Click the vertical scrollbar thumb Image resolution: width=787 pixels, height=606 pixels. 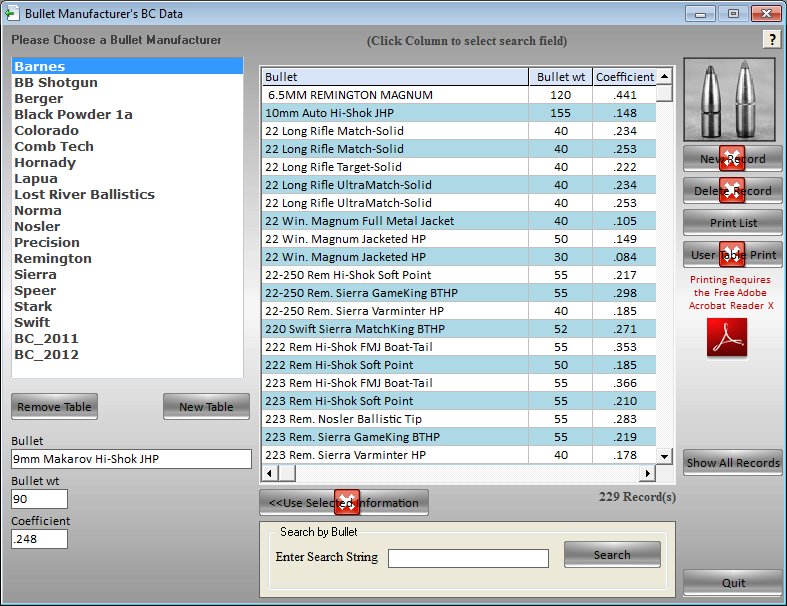point(664,93)
